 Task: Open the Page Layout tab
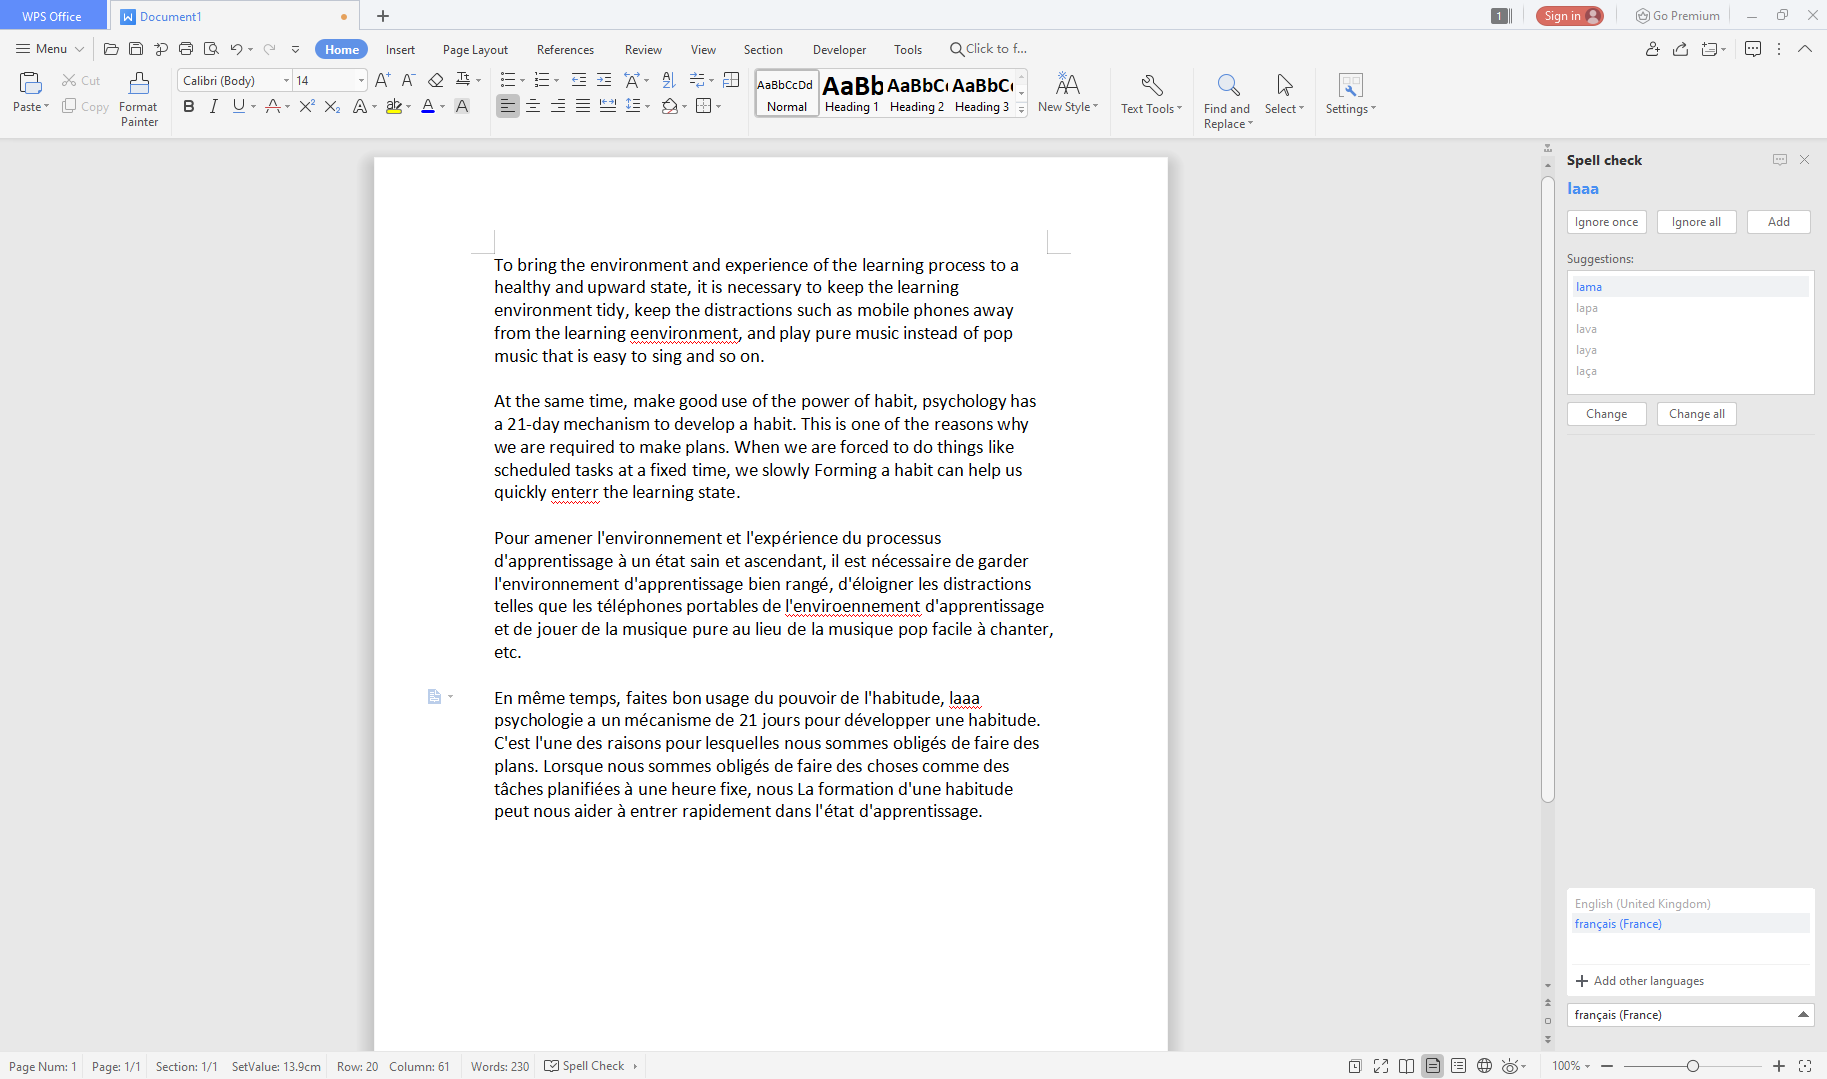[475, 49]
